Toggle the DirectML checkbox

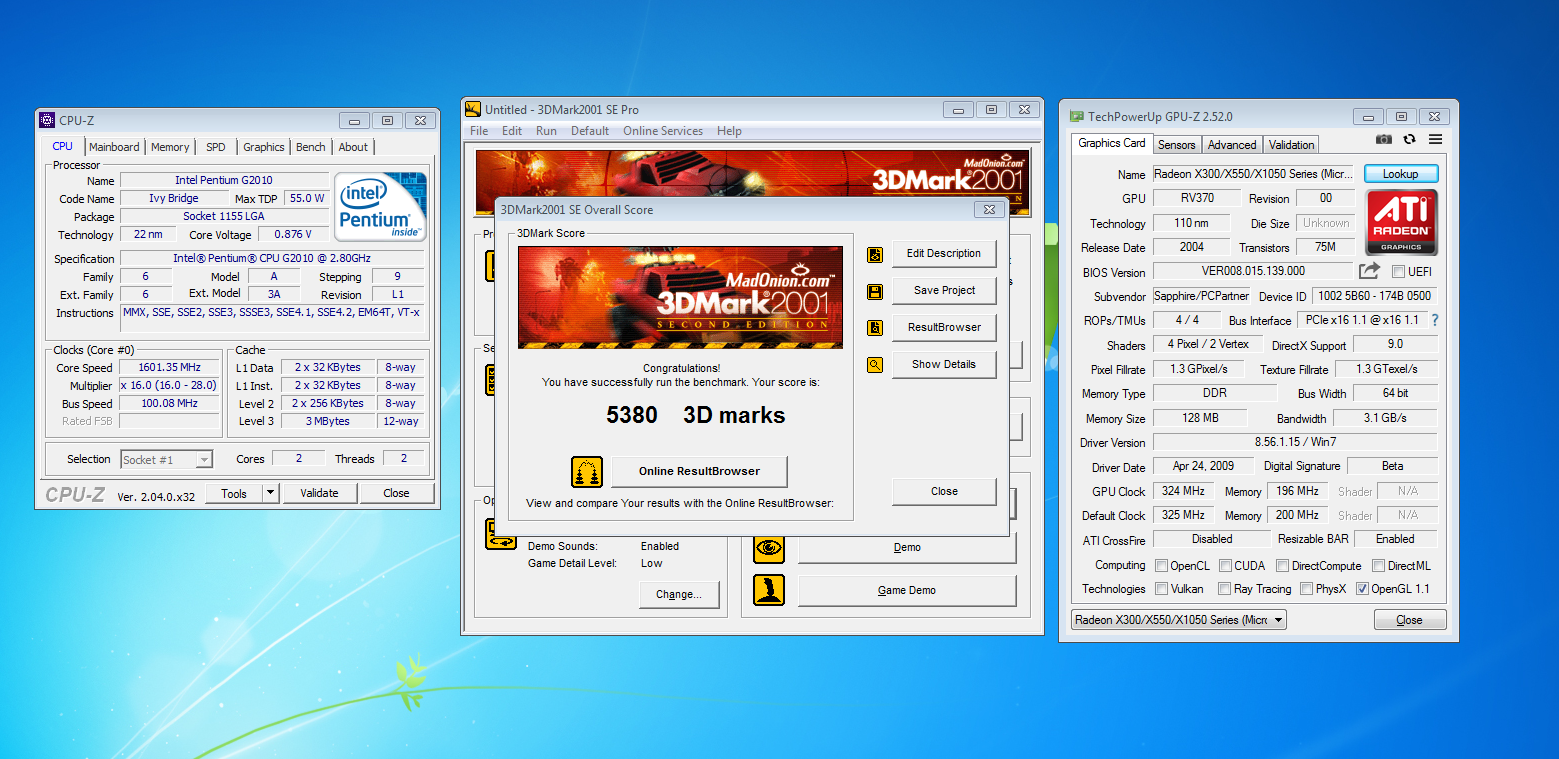tap(1379, 566)
